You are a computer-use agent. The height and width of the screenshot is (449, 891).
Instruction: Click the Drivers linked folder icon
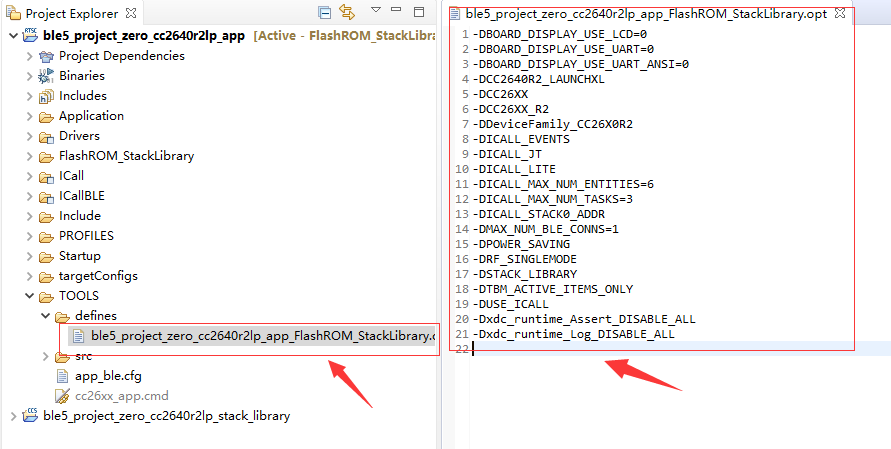coord(46,137)
